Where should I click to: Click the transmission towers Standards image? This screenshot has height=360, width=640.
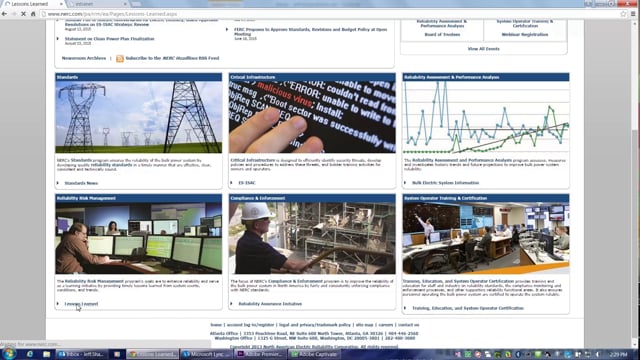(138, 117)
